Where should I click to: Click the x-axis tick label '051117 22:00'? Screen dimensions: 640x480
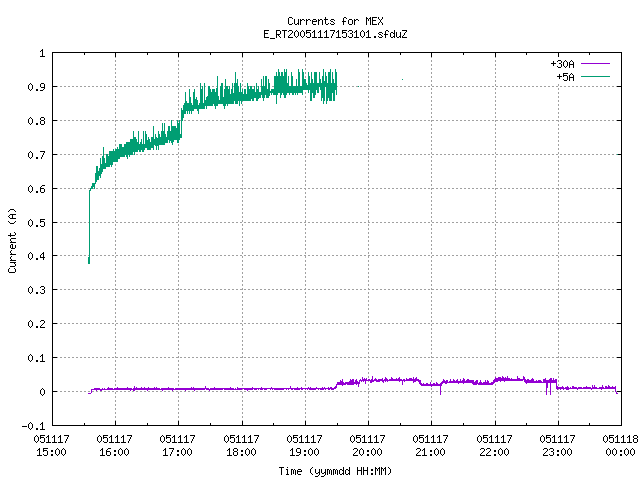point(494,445)
